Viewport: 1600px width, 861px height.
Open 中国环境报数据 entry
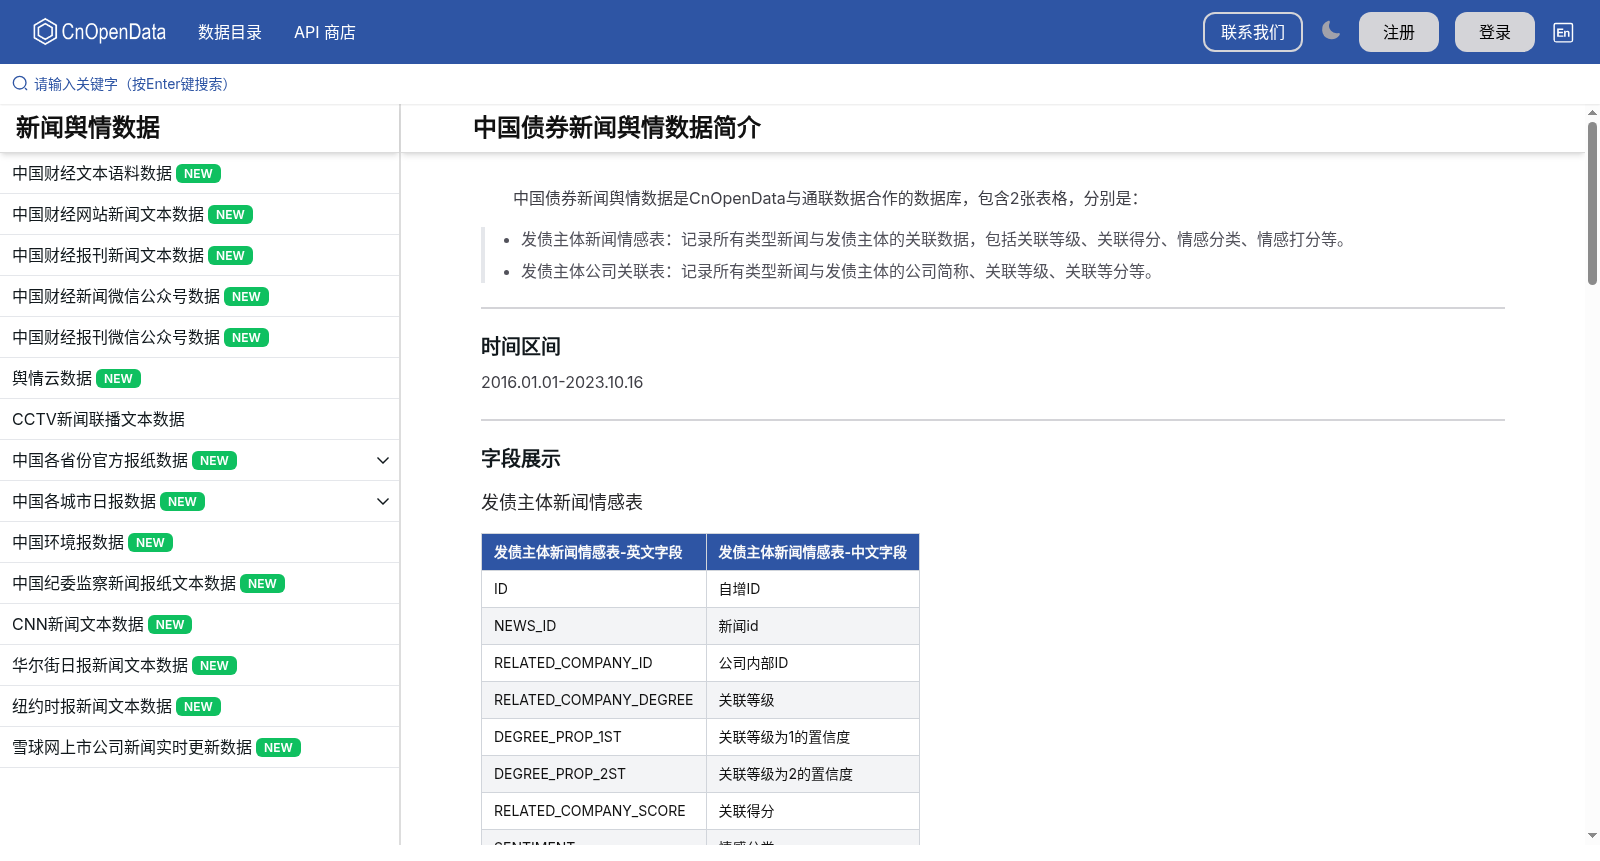[68, 542]
